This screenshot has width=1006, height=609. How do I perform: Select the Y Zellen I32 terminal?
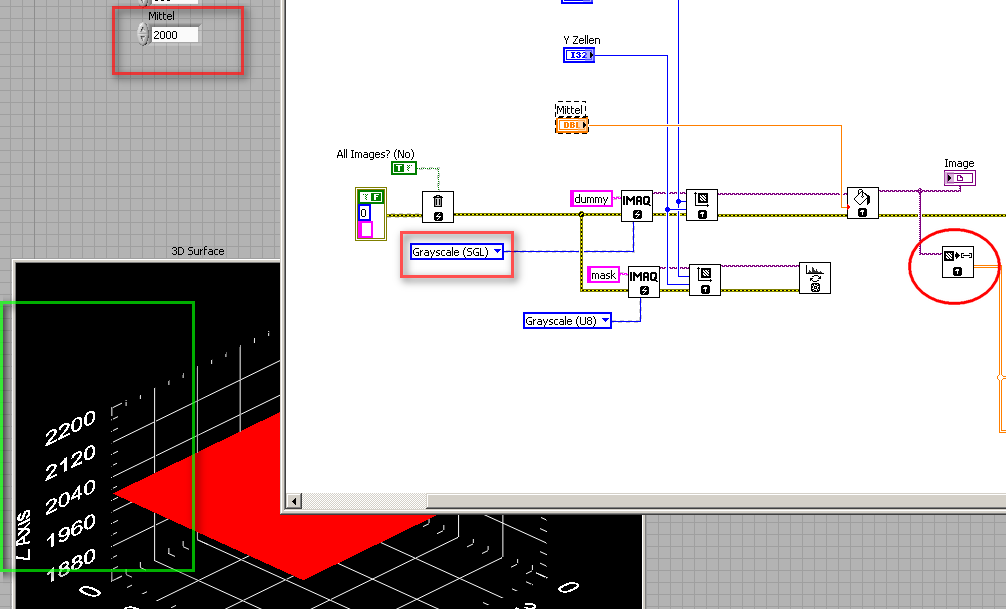[x=579, y=55]
